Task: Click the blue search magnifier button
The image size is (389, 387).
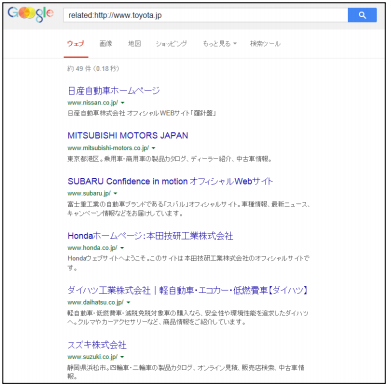Action: 362,15
